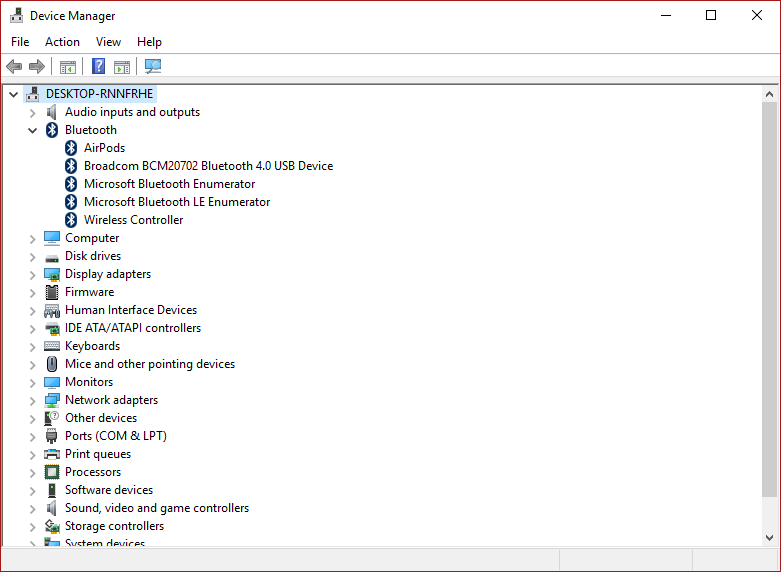Click the scrollbar down arrow
The height and width of the screenshot is (572, 781).
[x=769, y=538]
